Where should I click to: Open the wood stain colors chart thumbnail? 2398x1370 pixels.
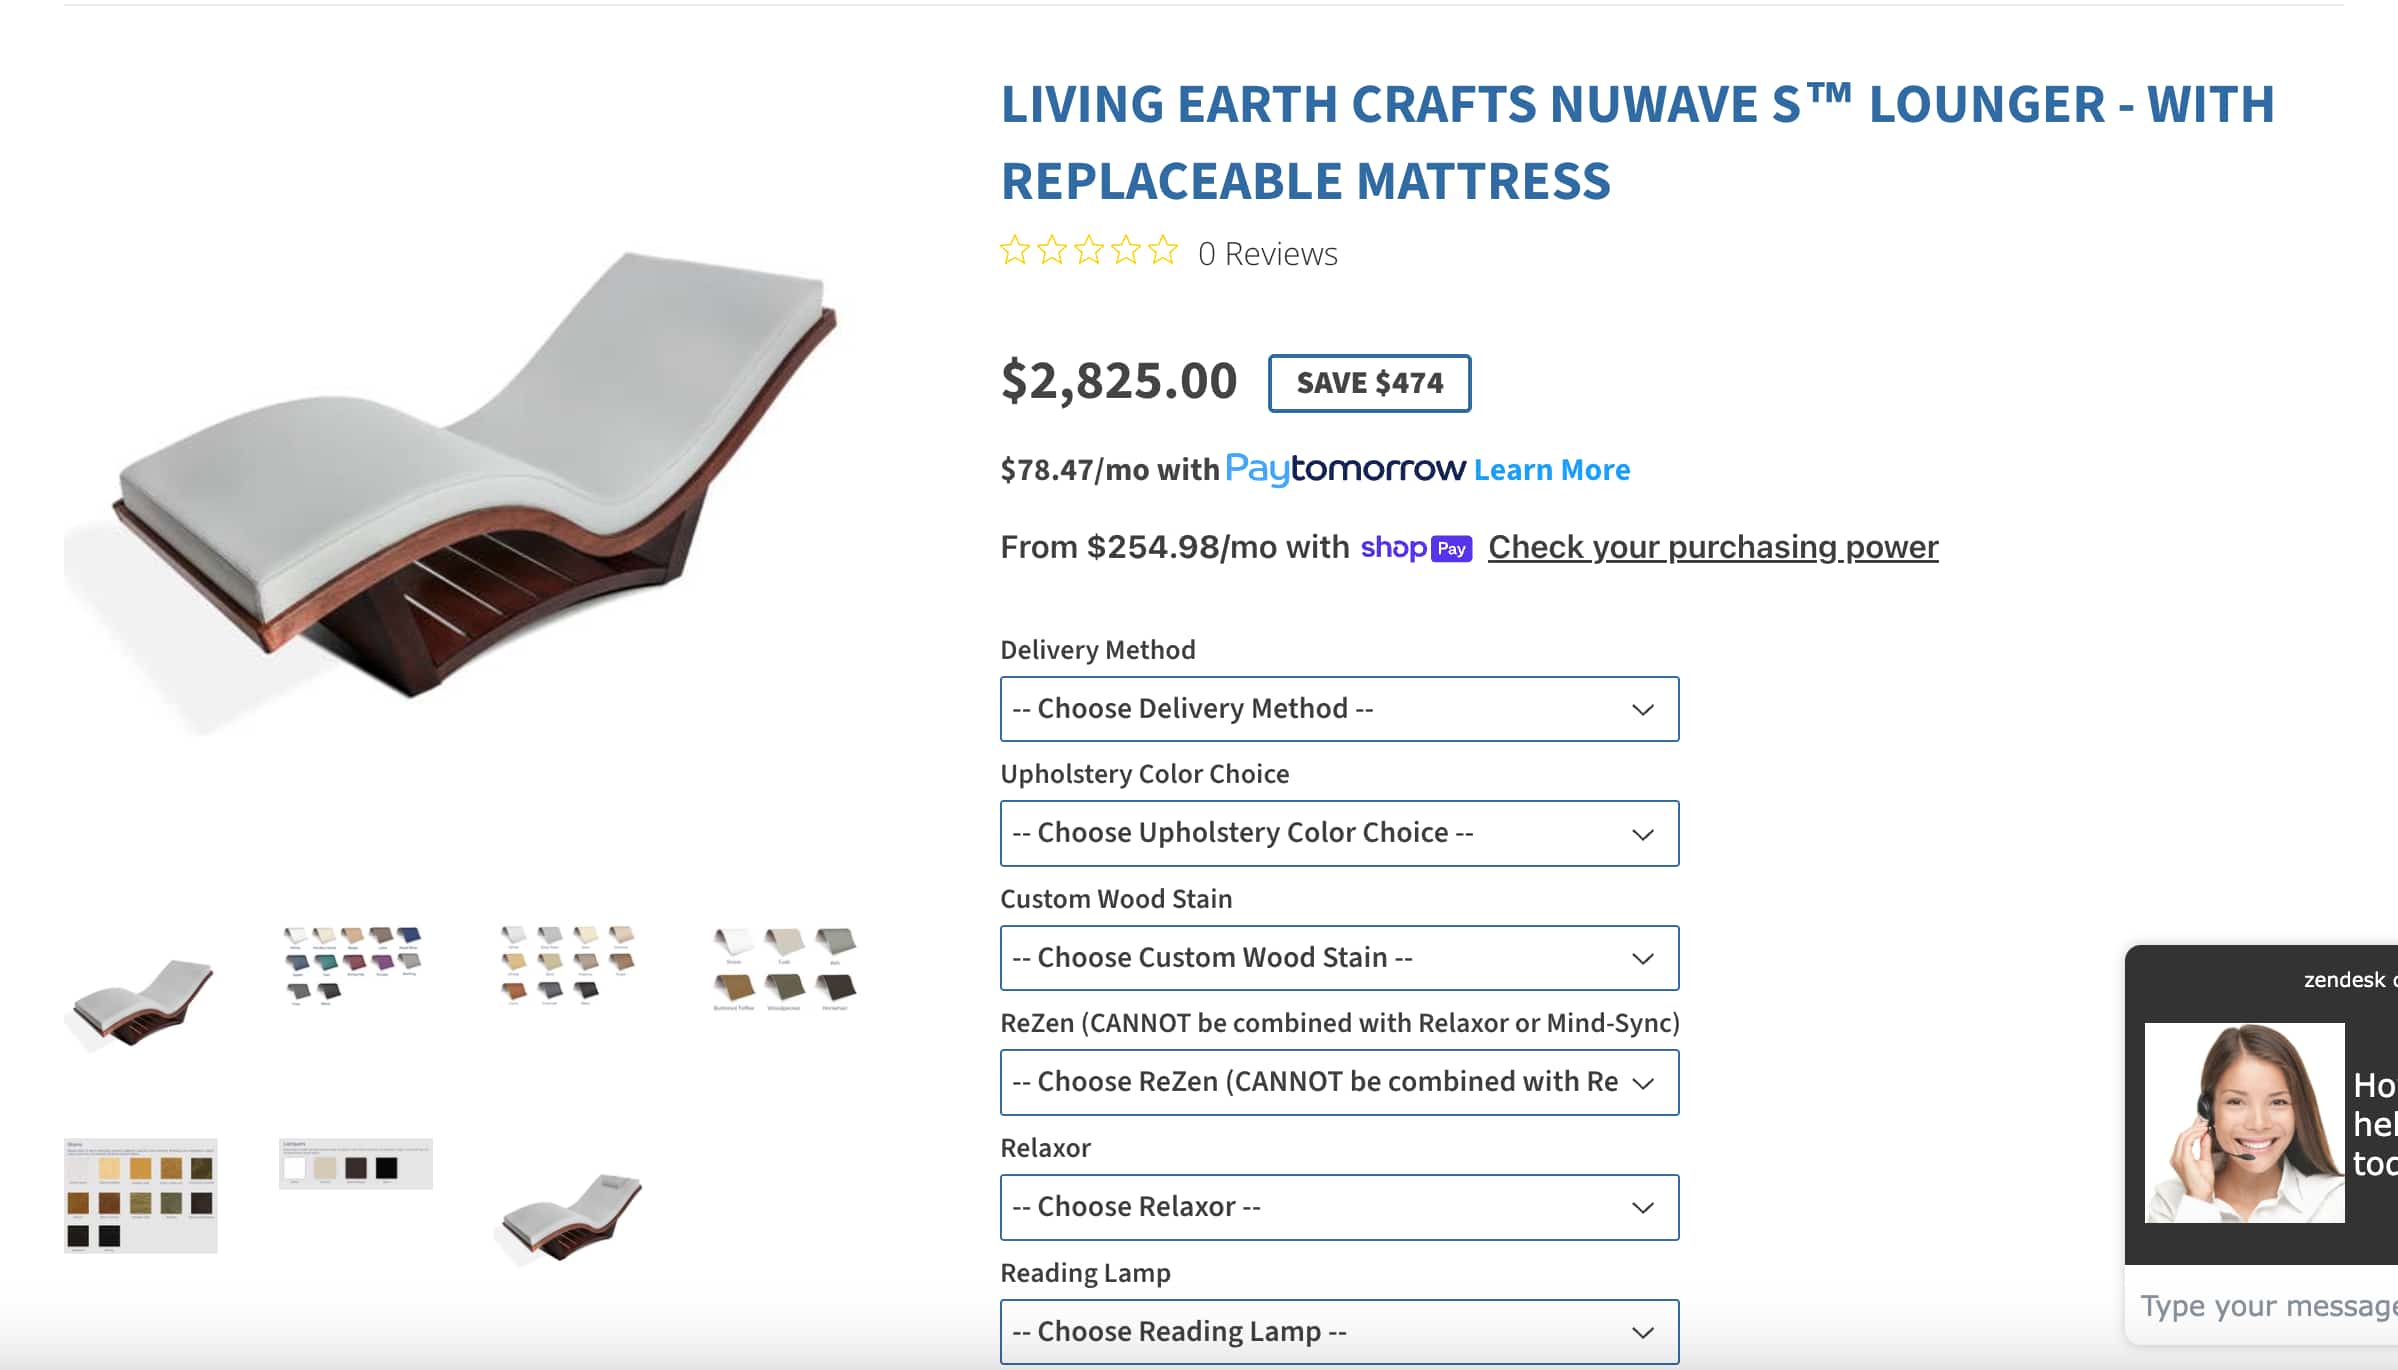(141, 1194)
